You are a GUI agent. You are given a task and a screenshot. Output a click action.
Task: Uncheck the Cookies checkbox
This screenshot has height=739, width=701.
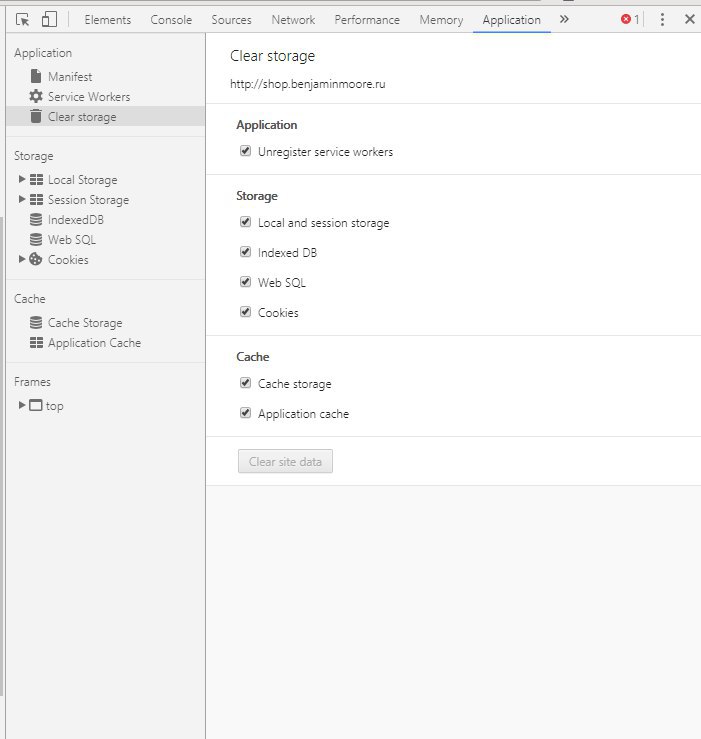246,312
